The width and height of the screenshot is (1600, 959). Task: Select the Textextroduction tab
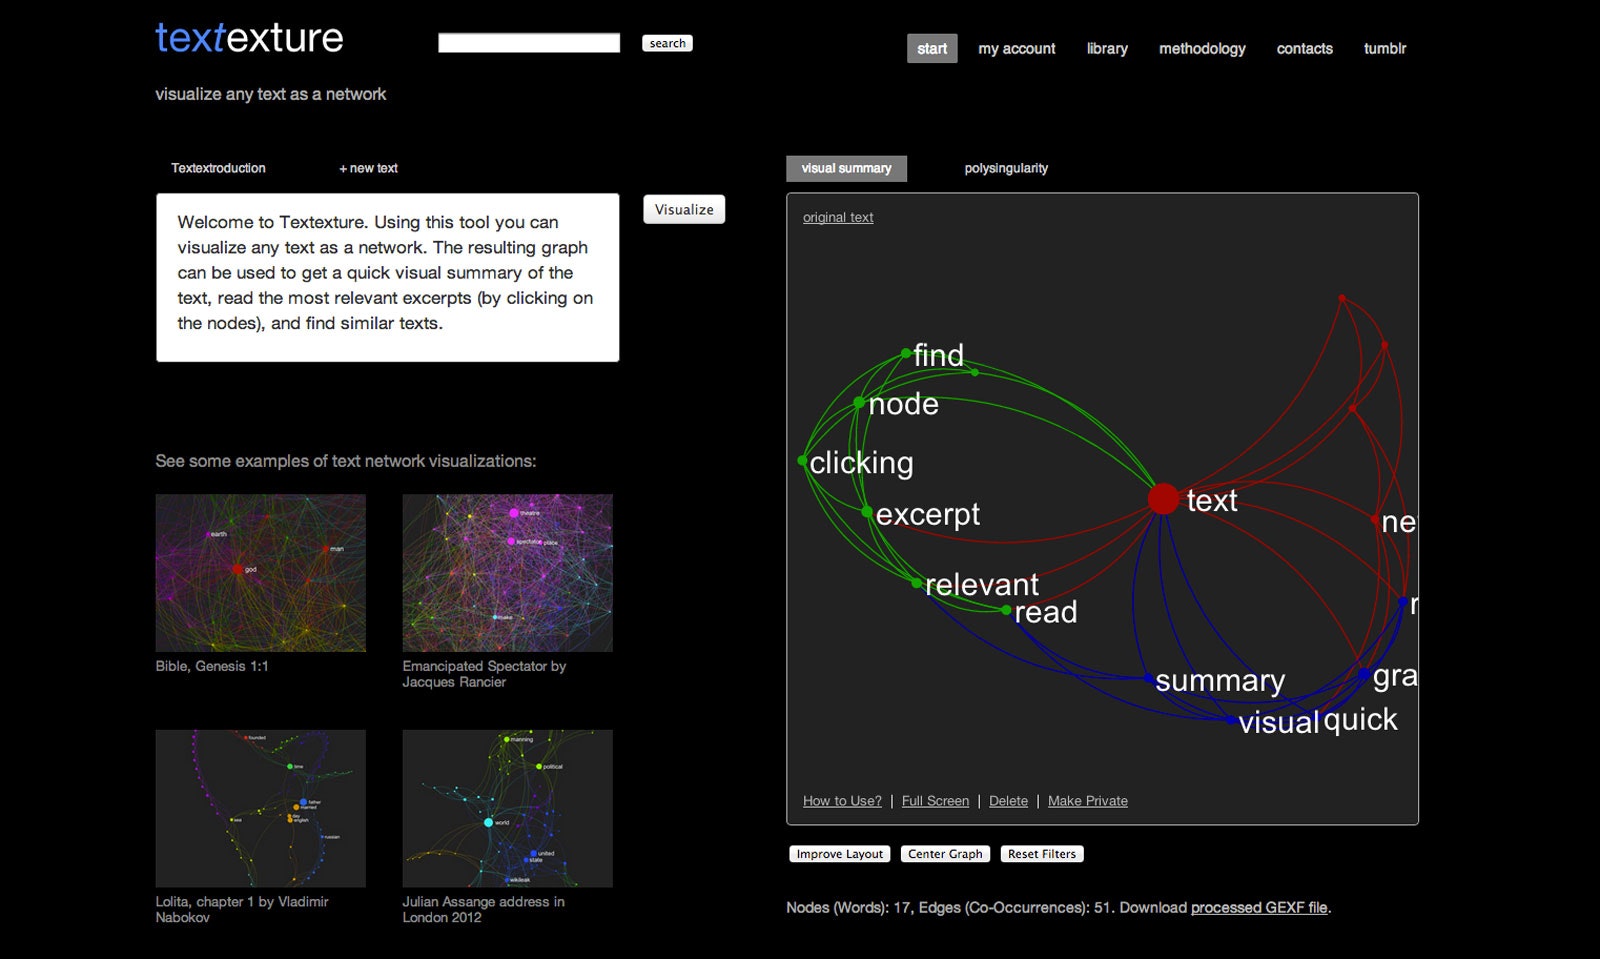pyautogui.click(x=218, y=168)
